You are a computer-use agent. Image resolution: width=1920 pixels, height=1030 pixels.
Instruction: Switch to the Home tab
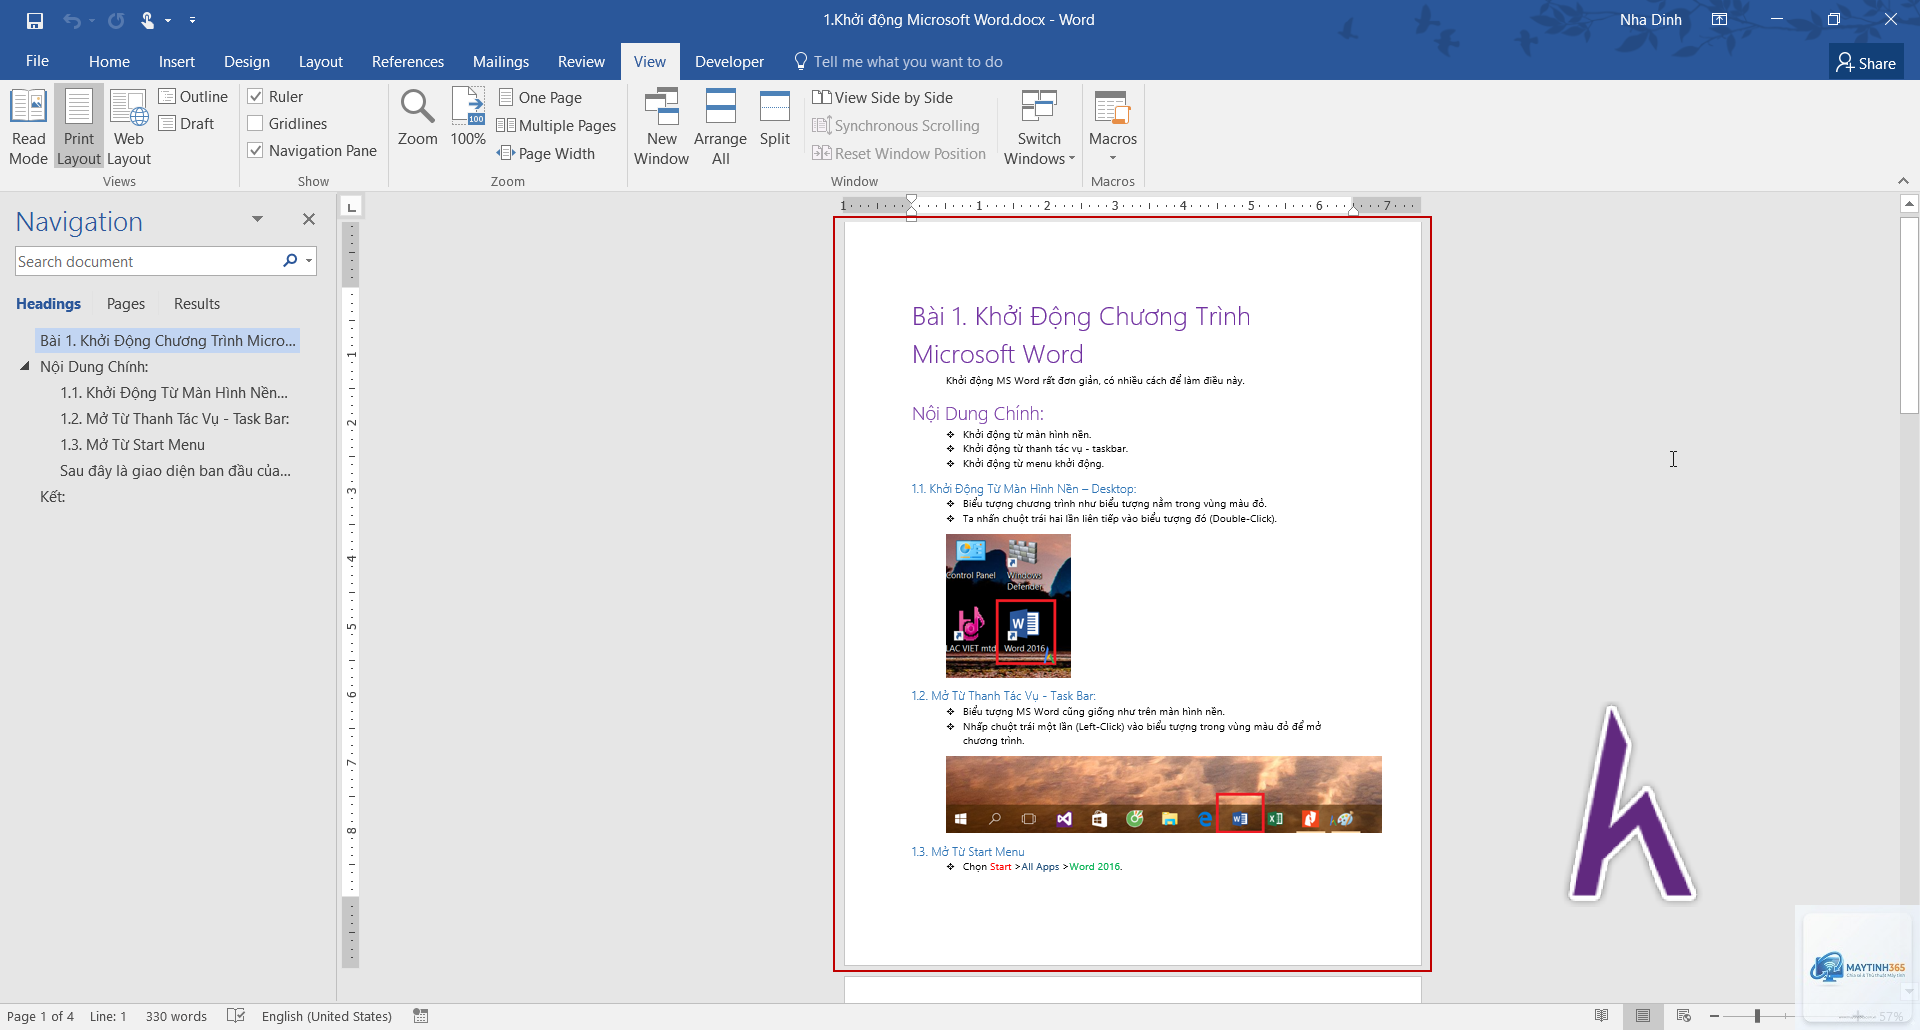coord(109,62)
